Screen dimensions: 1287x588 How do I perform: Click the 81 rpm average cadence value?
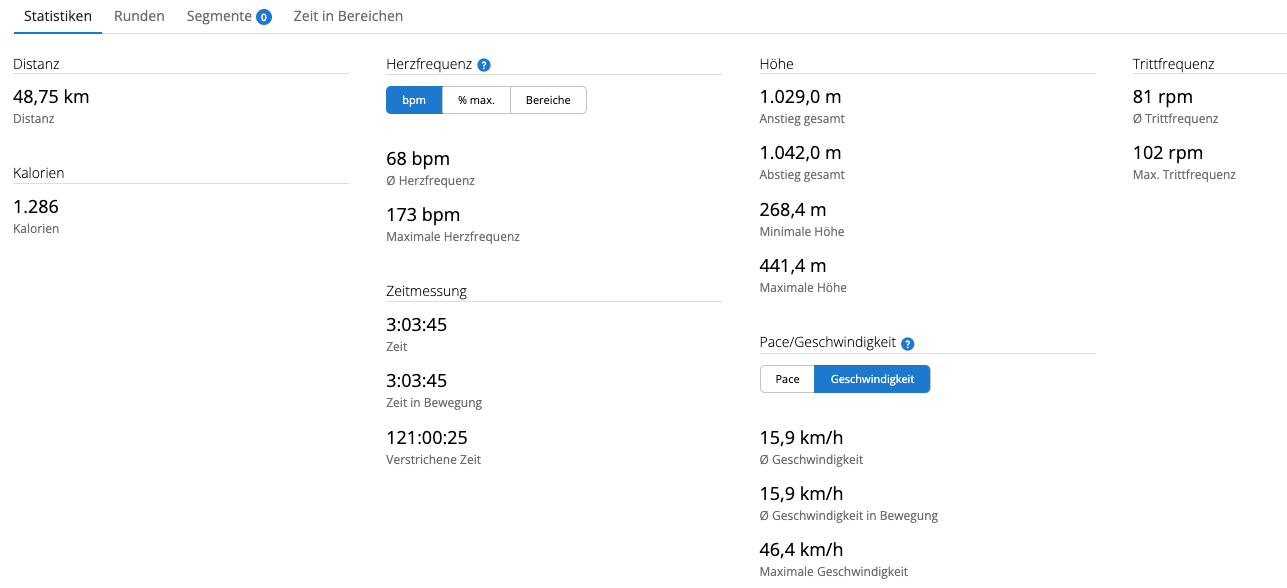pos(1162,97)
